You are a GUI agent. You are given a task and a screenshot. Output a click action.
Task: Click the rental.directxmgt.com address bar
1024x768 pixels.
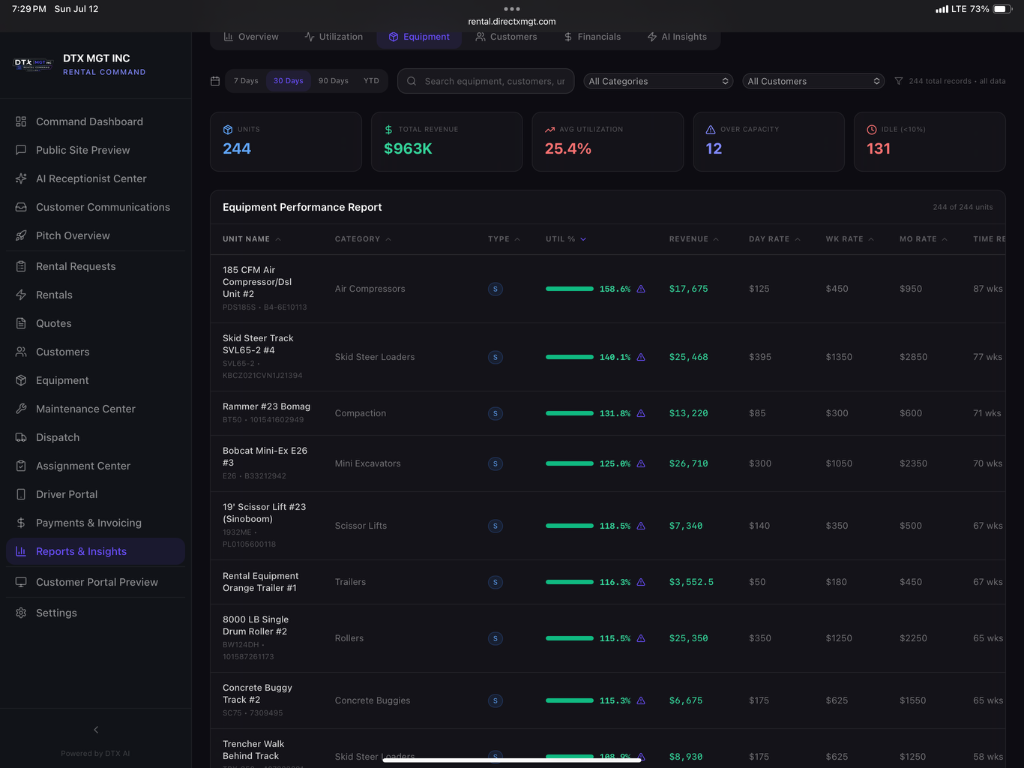click(512, 22)
